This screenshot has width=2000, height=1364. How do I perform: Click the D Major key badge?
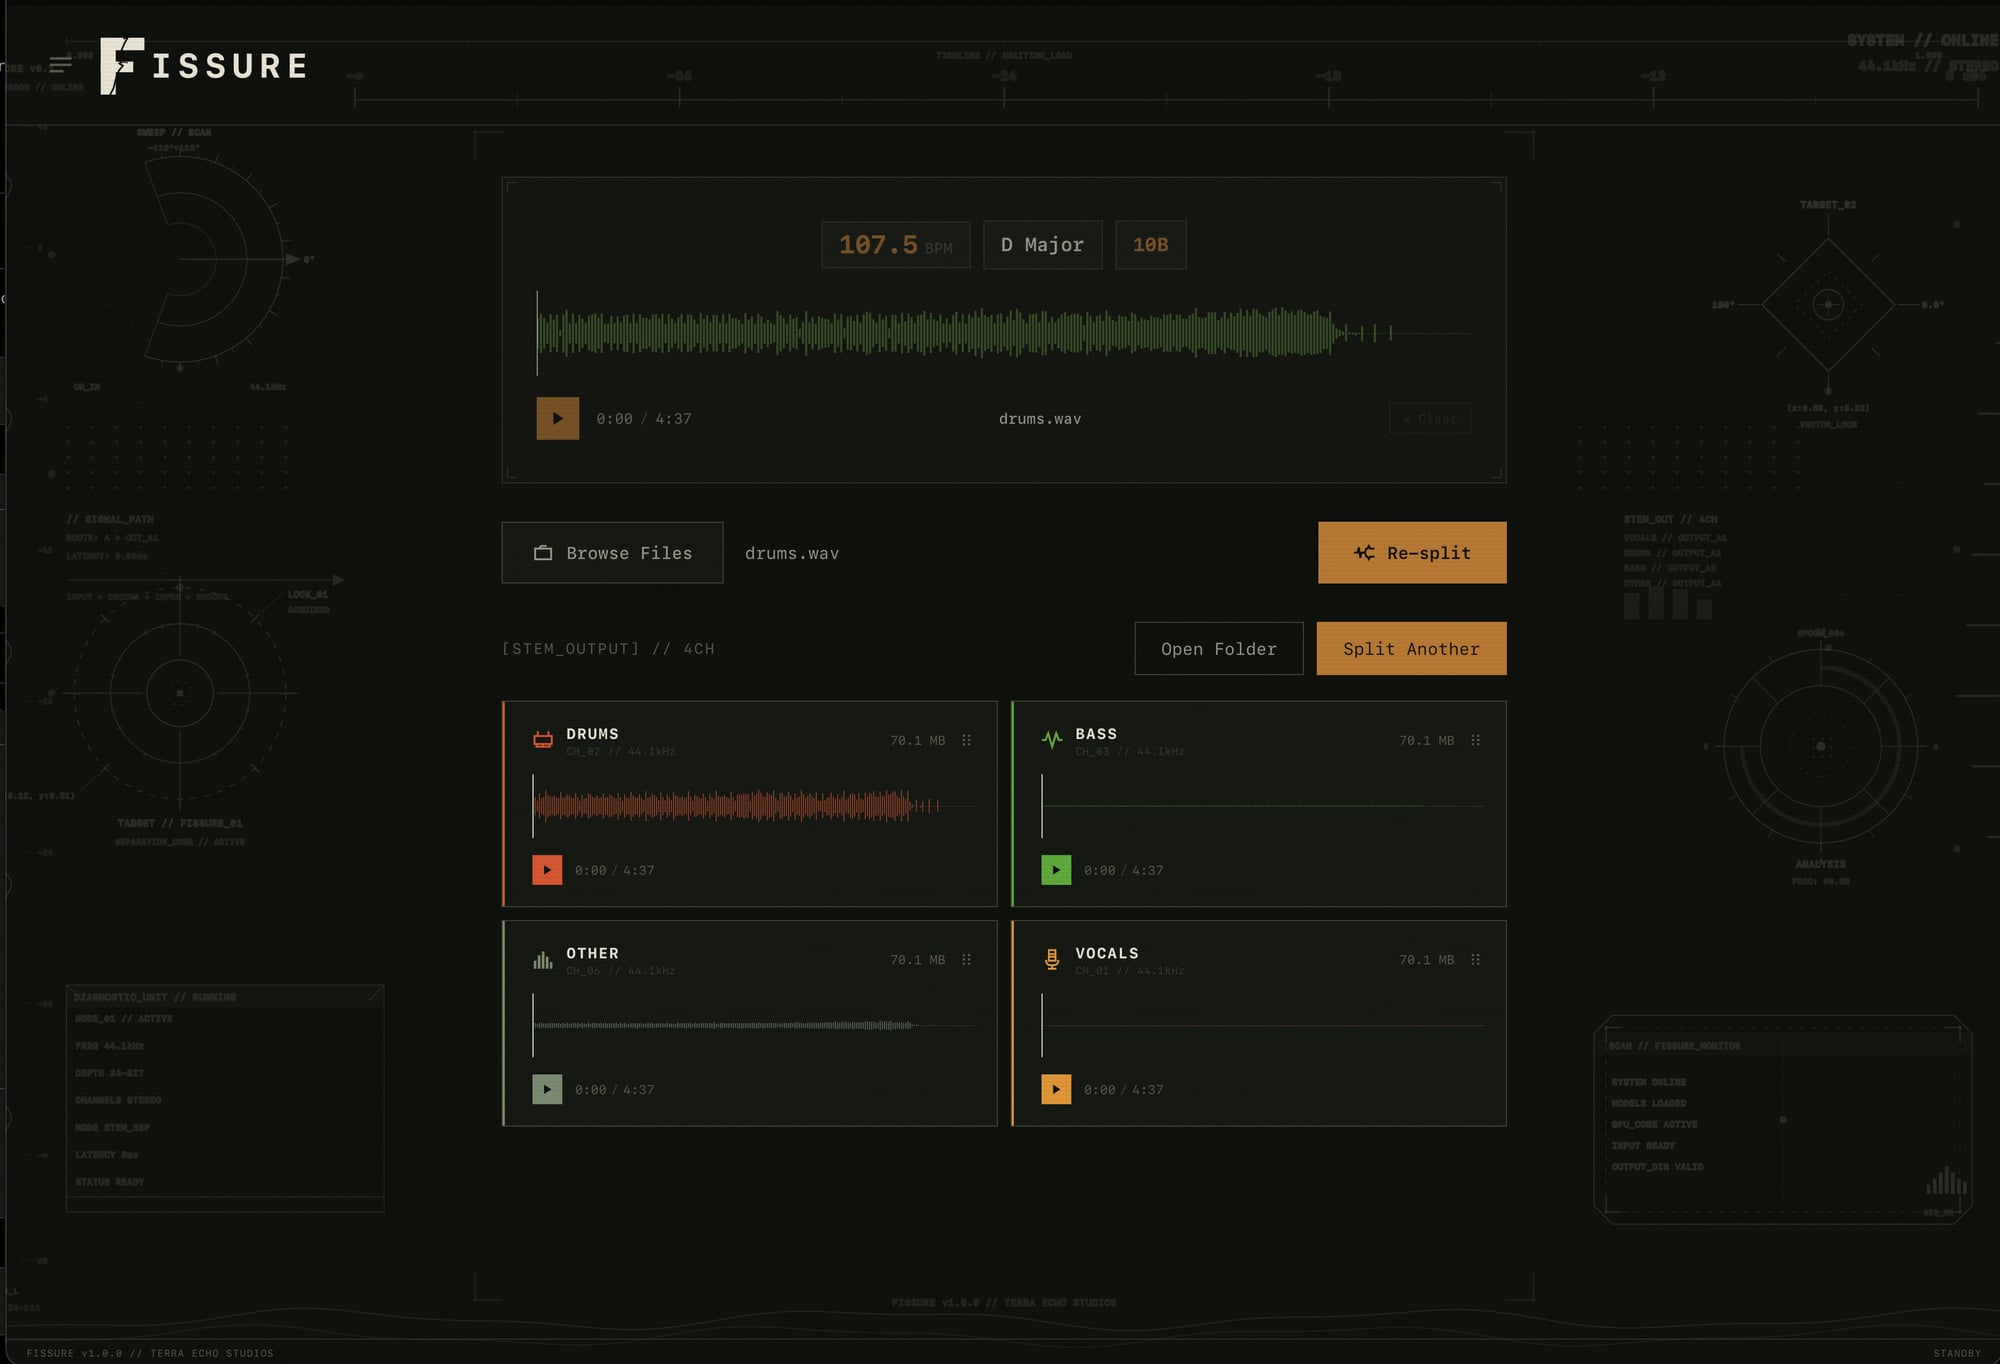tap(1042, 245)
